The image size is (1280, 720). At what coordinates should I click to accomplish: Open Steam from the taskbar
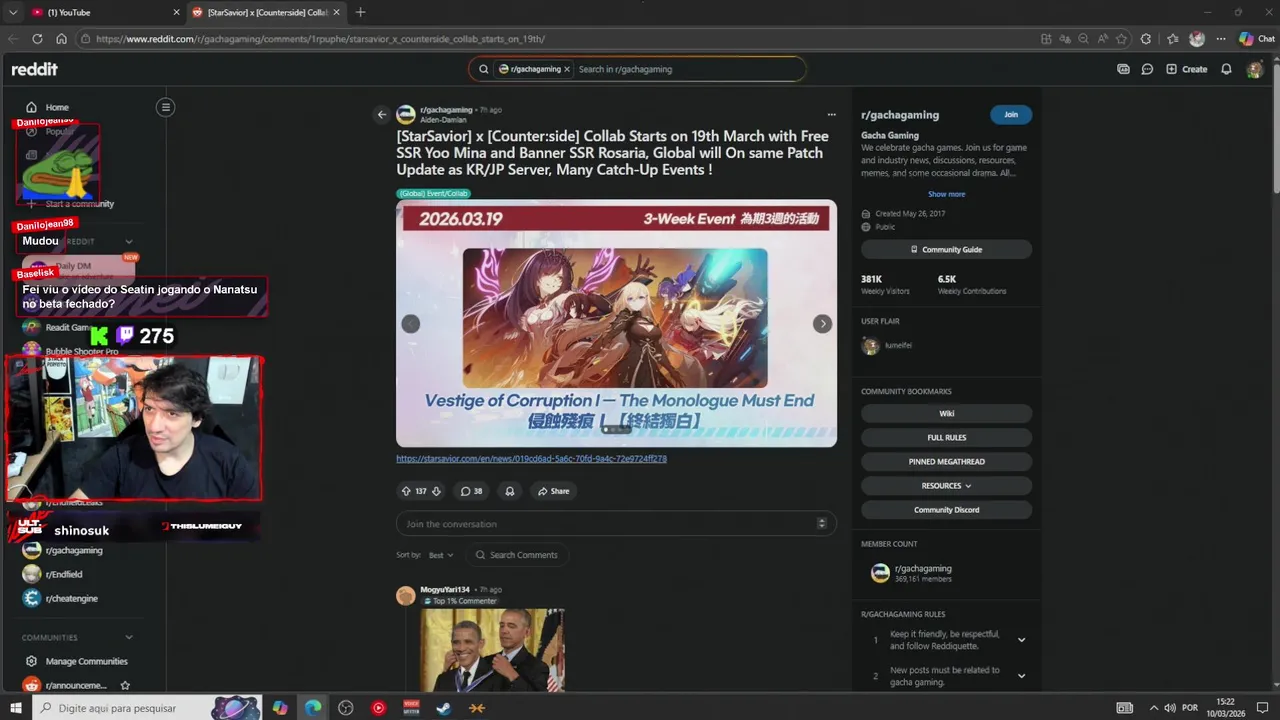point(443,708)
